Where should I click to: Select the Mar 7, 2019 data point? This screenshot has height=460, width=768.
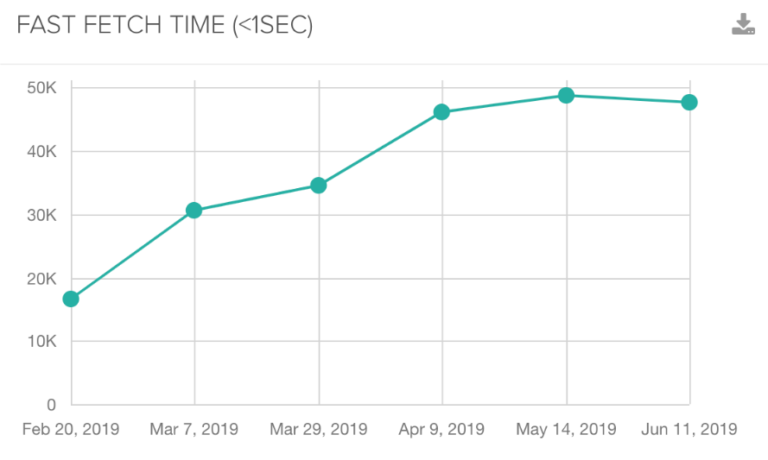[x=194, y=210]
